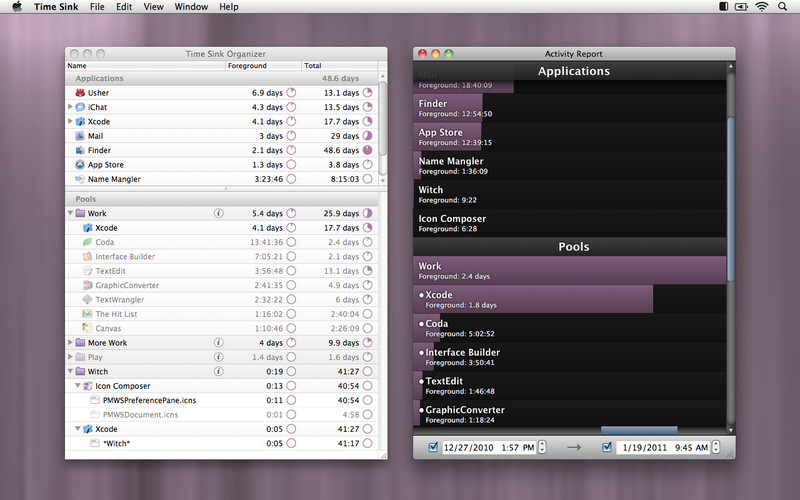Expand the Play pool folder

pyautogui.click(x=69, y=357)
